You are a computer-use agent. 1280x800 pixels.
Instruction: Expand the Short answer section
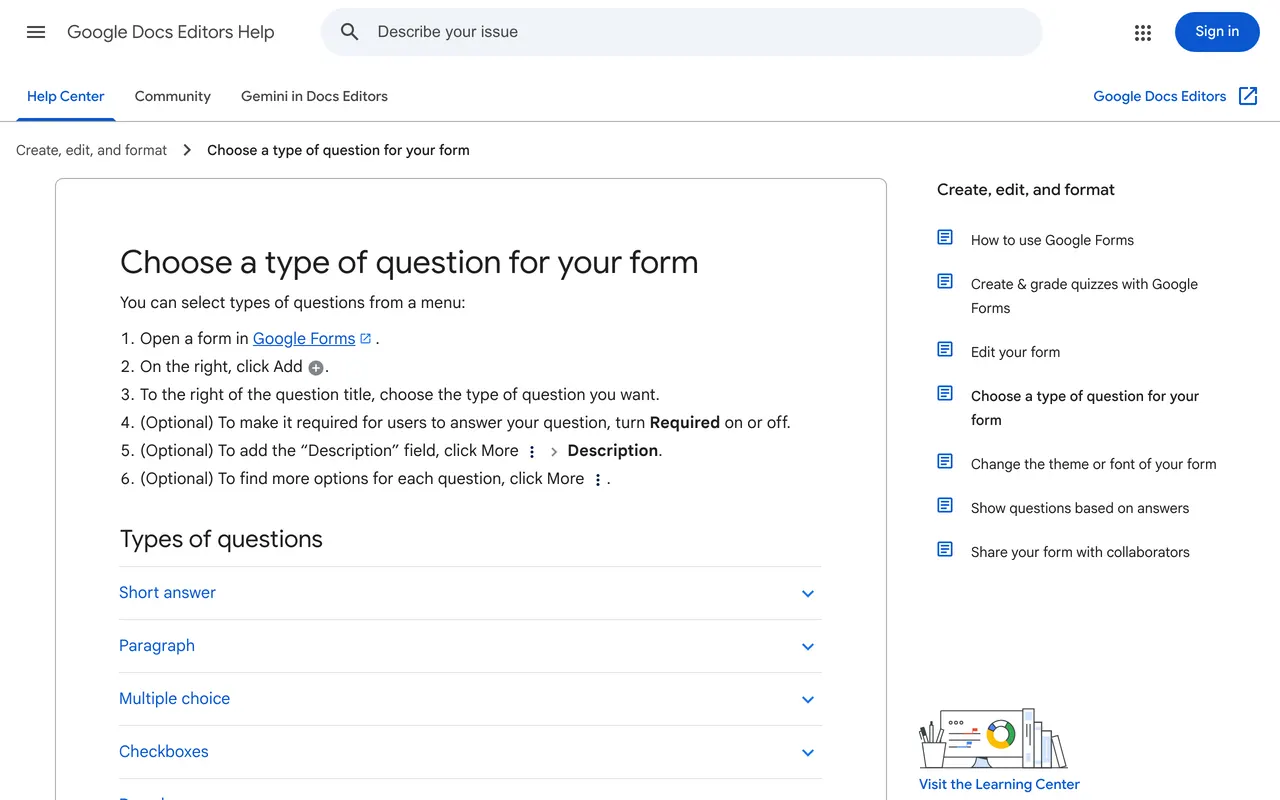pos(470,593)
